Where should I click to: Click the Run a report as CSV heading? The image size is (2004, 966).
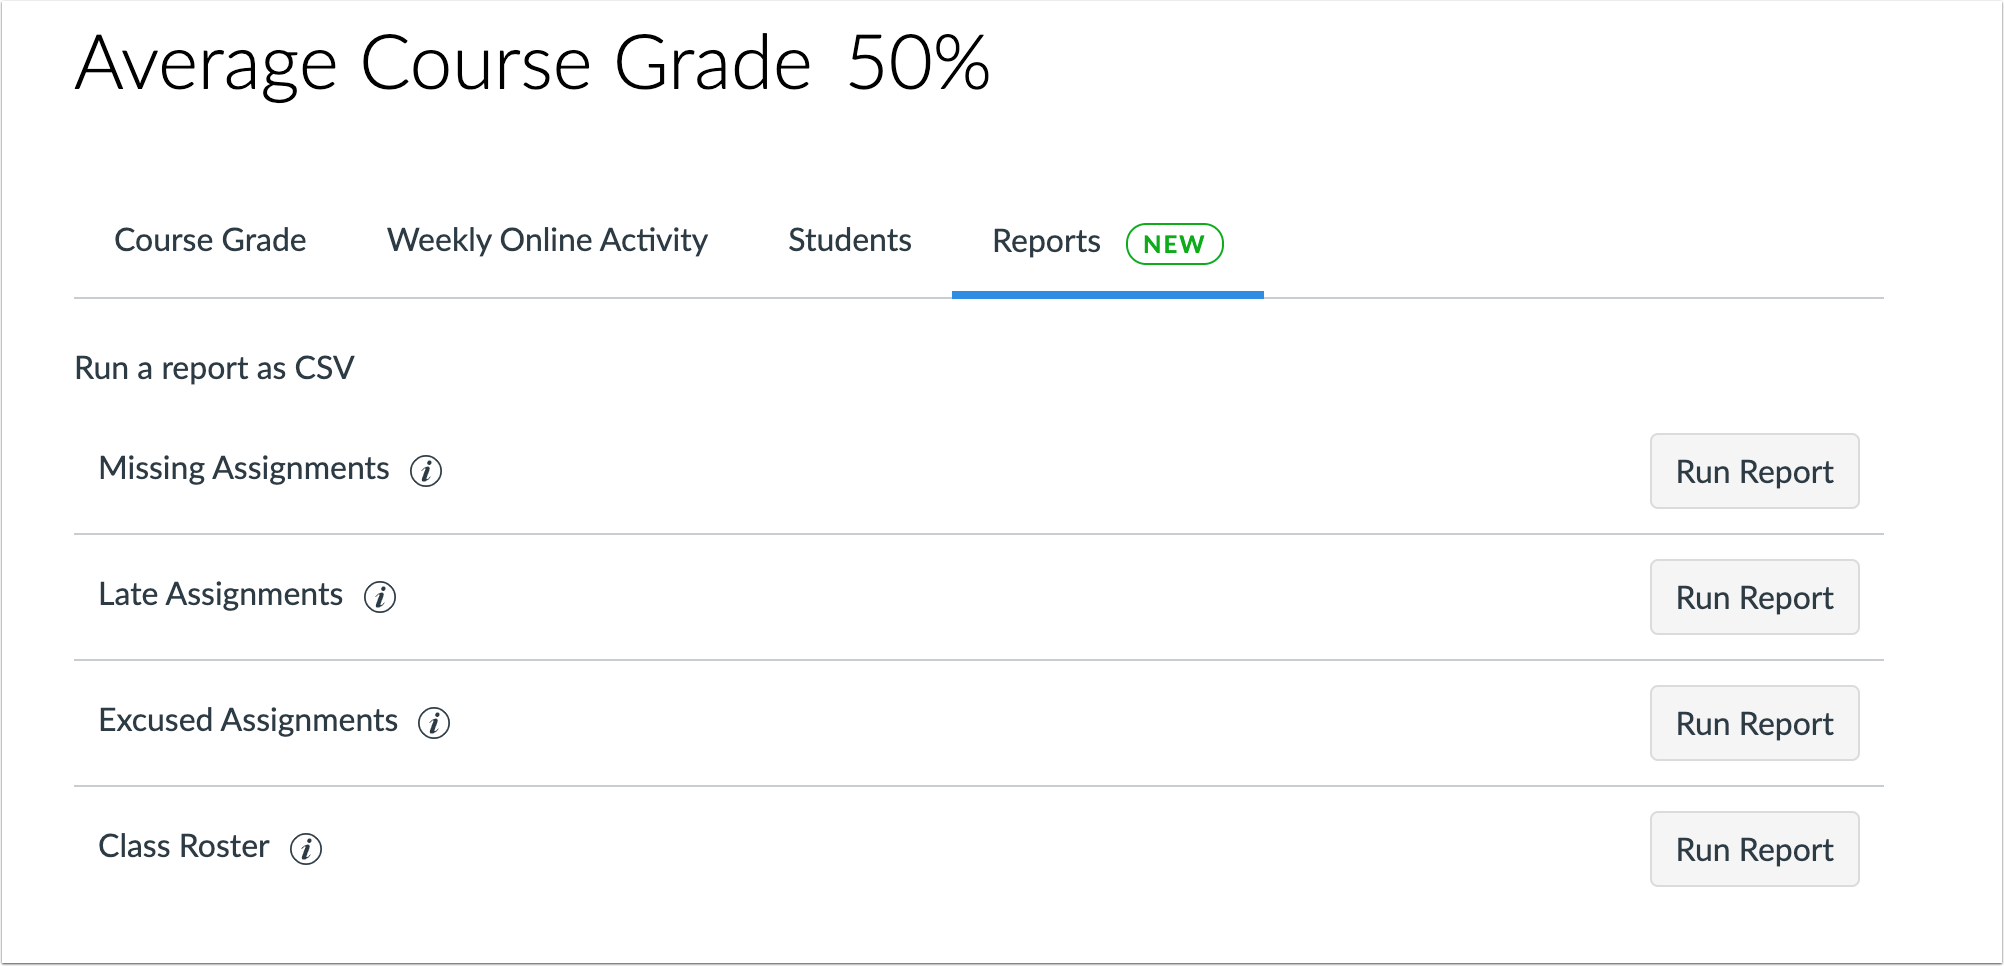(214, 368)
